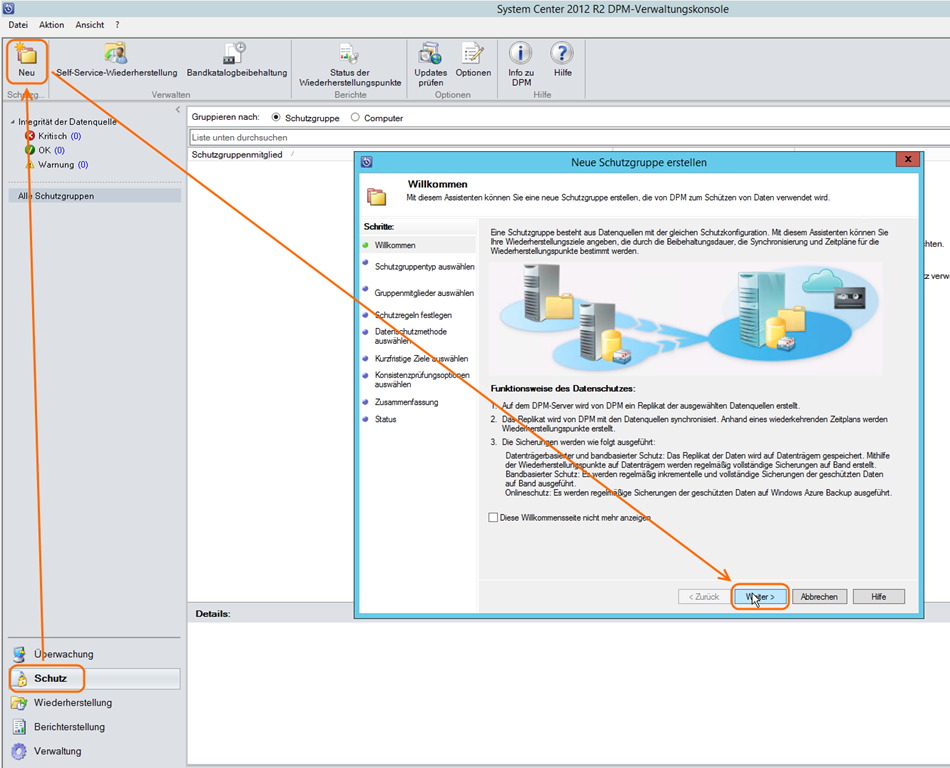
Task: Open Bandkatalogbeibehaltung settings
Action: click(x=236, y=59)
